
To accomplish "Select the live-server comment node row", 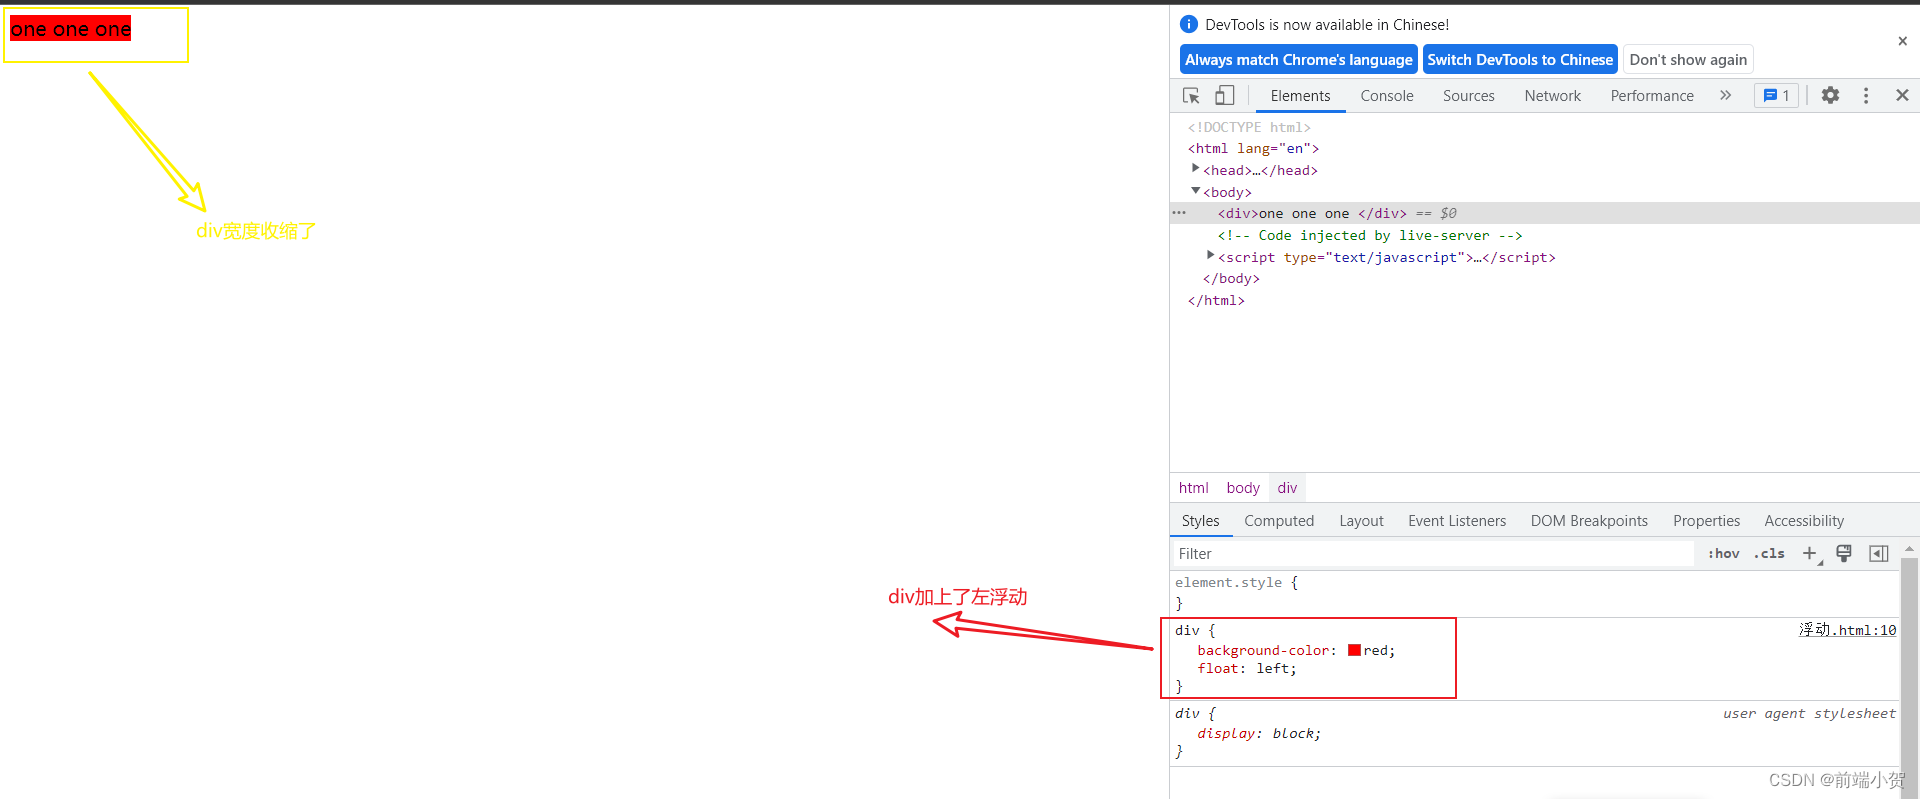I will 1369,235.
